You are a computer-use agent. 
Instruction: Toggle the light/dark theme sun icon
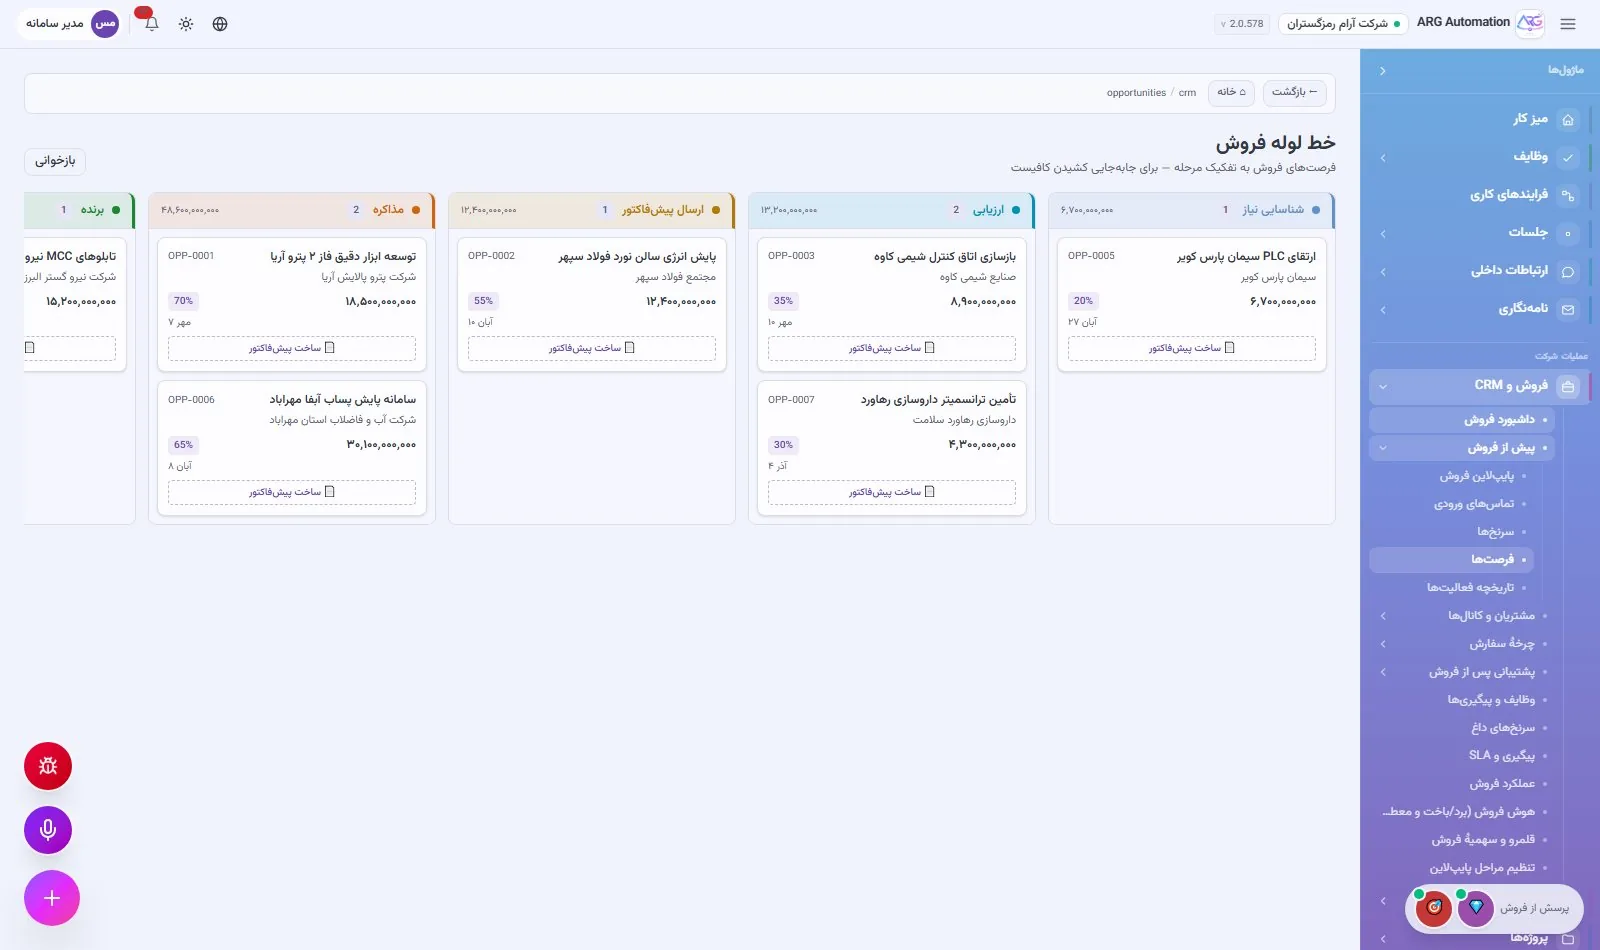pos(186,24)
